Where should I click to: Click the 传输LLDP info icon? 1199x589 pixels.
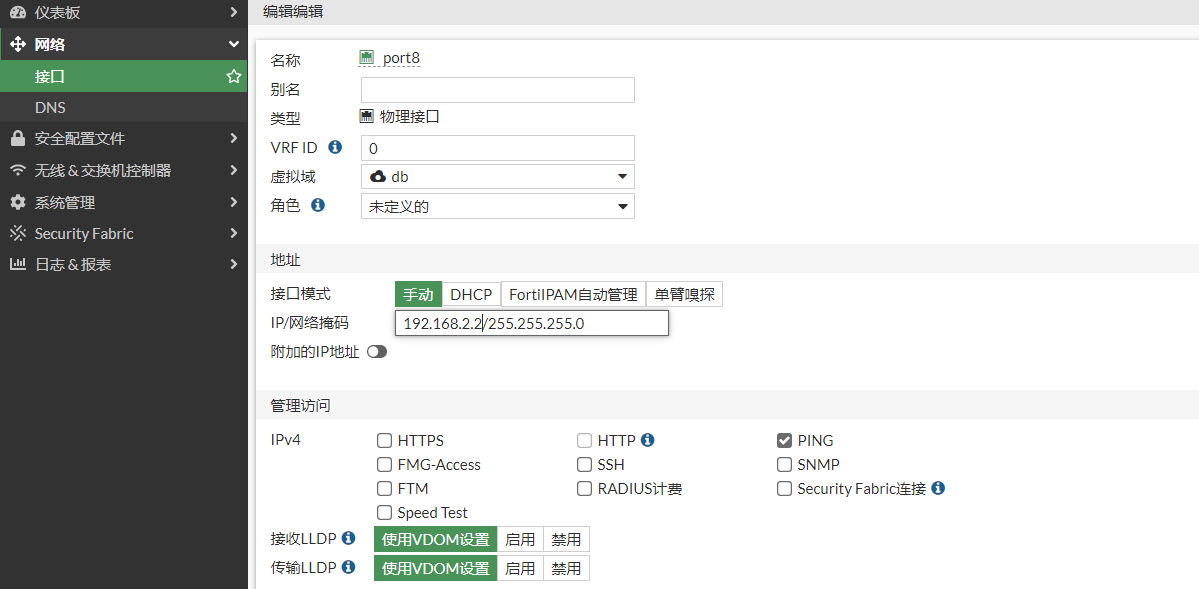pyautogui.click(x=348, y=567)
